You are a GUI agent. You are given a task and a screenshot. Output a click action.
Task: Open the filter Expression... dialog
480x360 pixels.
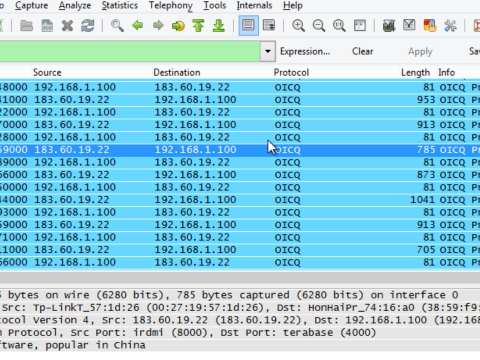coord(305,51)
